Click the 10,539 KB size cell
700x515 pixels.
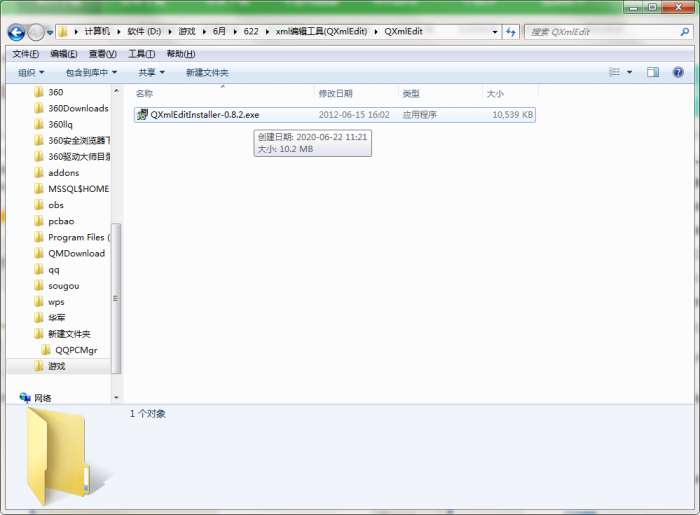click(x=512, y=115)
